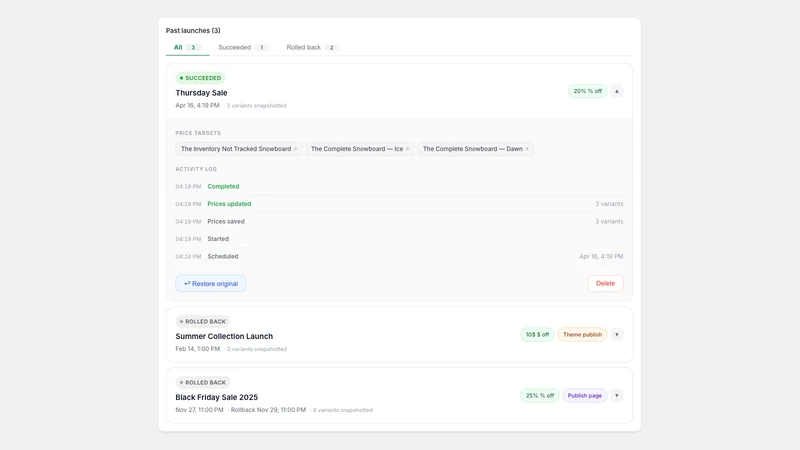This screenshot has height=450, width=800.
Task: Click the 6 variants snapshotted text
Action: 342,410
